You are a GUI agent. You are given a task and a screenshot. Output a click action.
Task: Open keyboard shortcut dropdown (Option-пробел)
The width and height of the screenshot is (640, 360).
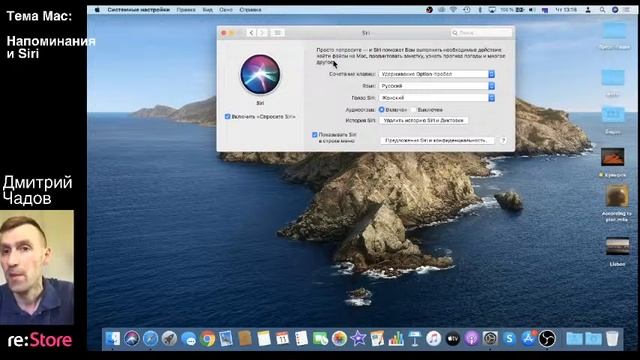click(x=437, y=74)
